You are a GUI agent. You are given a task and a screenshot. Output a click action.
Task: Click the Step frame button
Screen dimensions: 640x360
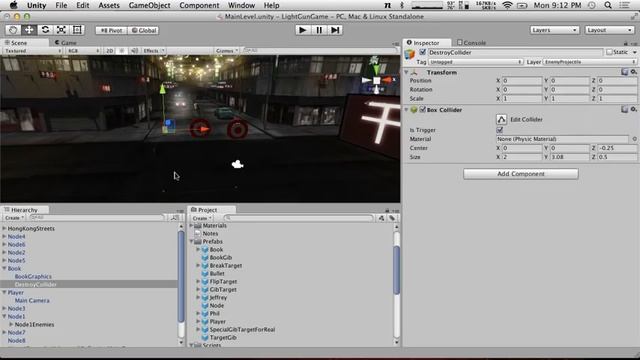335,30
